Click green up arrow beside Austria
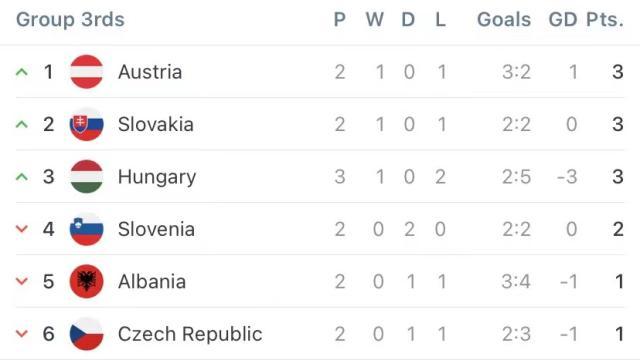This screenshot has height=360, width=640. coord(22,72)
